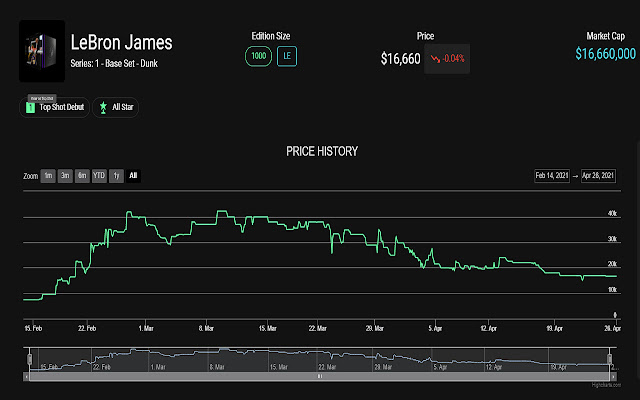This screenshot has height=400, width=640.
Task: Click the left navigator range handle
Action: pos(29,359)
